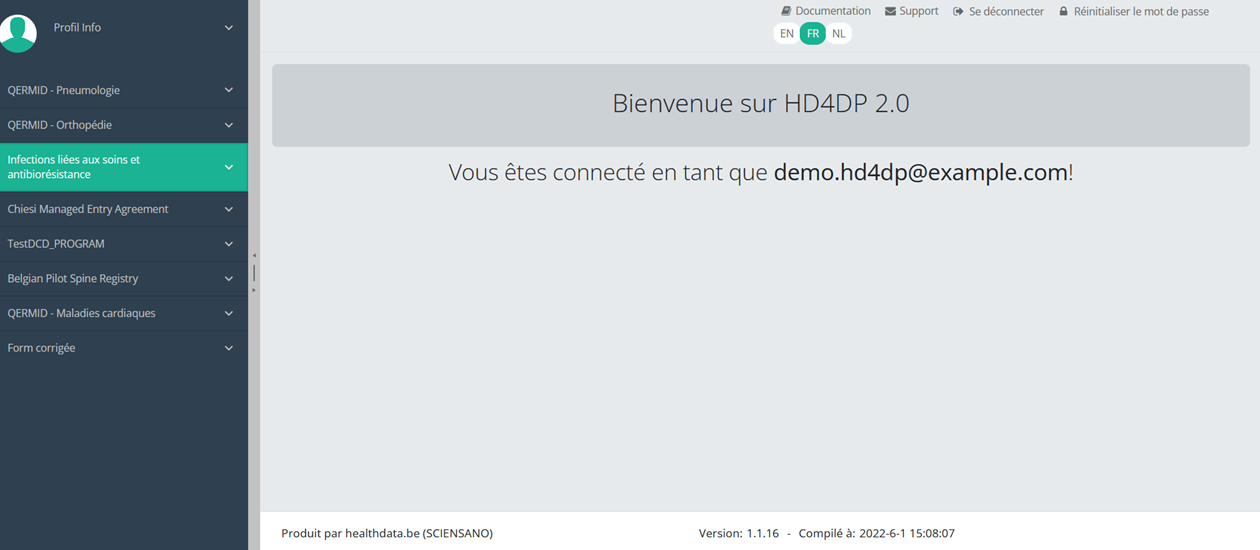Viewport: 1260px width, 550px height.
Task: Expand QERMID - Orthopédie chevron
Action: coord(228,125)
